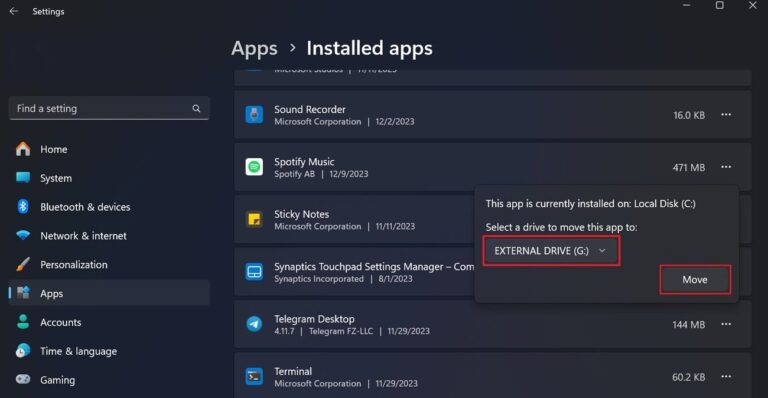Click the Bluetooth icon in sidebar
Image resolution: width=768 pixels, height=398 pixels.
pyautogui.click(x=23, y=207)
